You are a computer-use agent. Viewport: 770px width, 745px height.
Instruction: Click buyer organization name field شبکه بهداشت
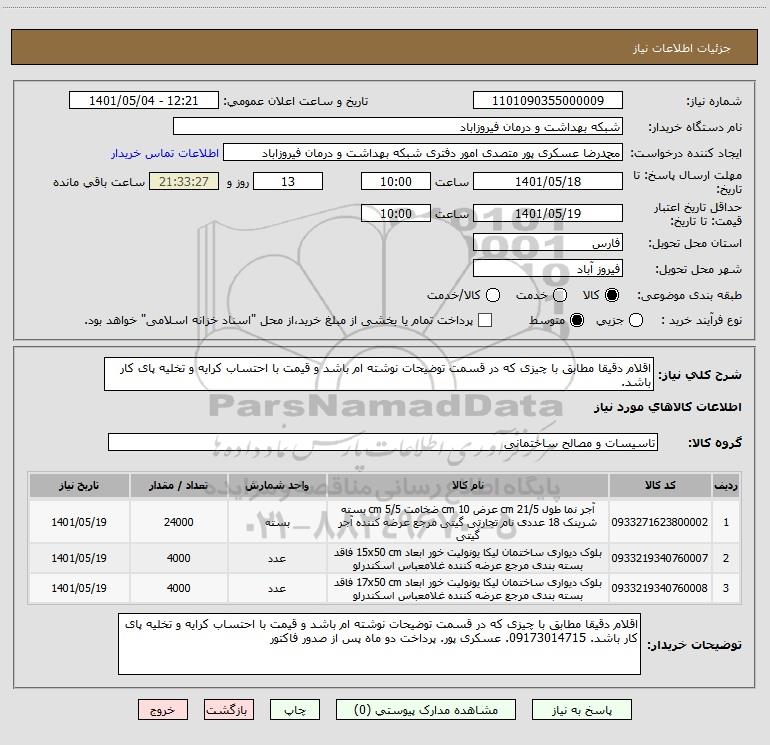coord(398,127)
